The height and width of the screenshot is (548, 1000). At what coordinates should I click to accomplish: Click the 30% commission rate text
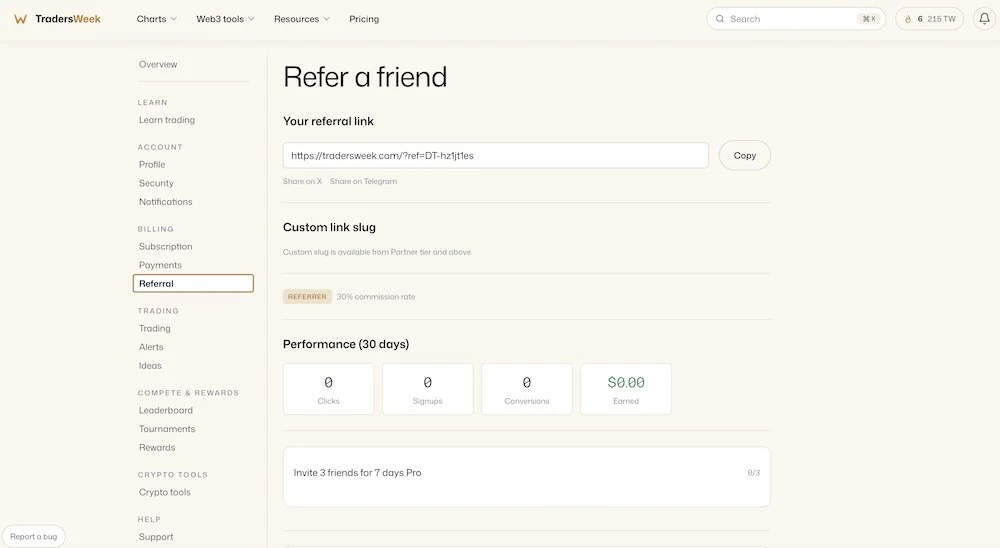tap(376, 297)
